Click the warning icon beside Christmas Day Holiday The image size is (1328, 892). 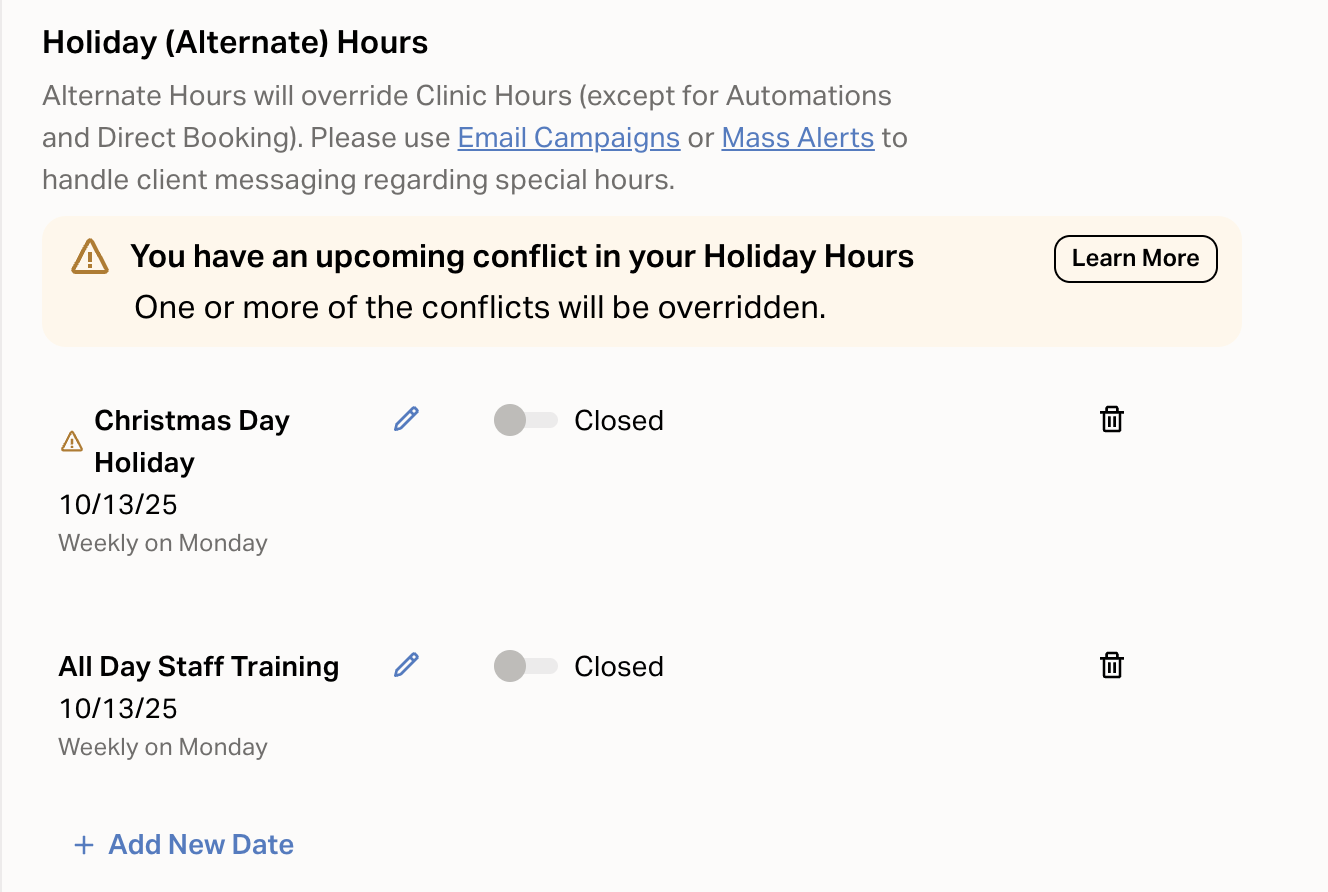pos(72,441)
